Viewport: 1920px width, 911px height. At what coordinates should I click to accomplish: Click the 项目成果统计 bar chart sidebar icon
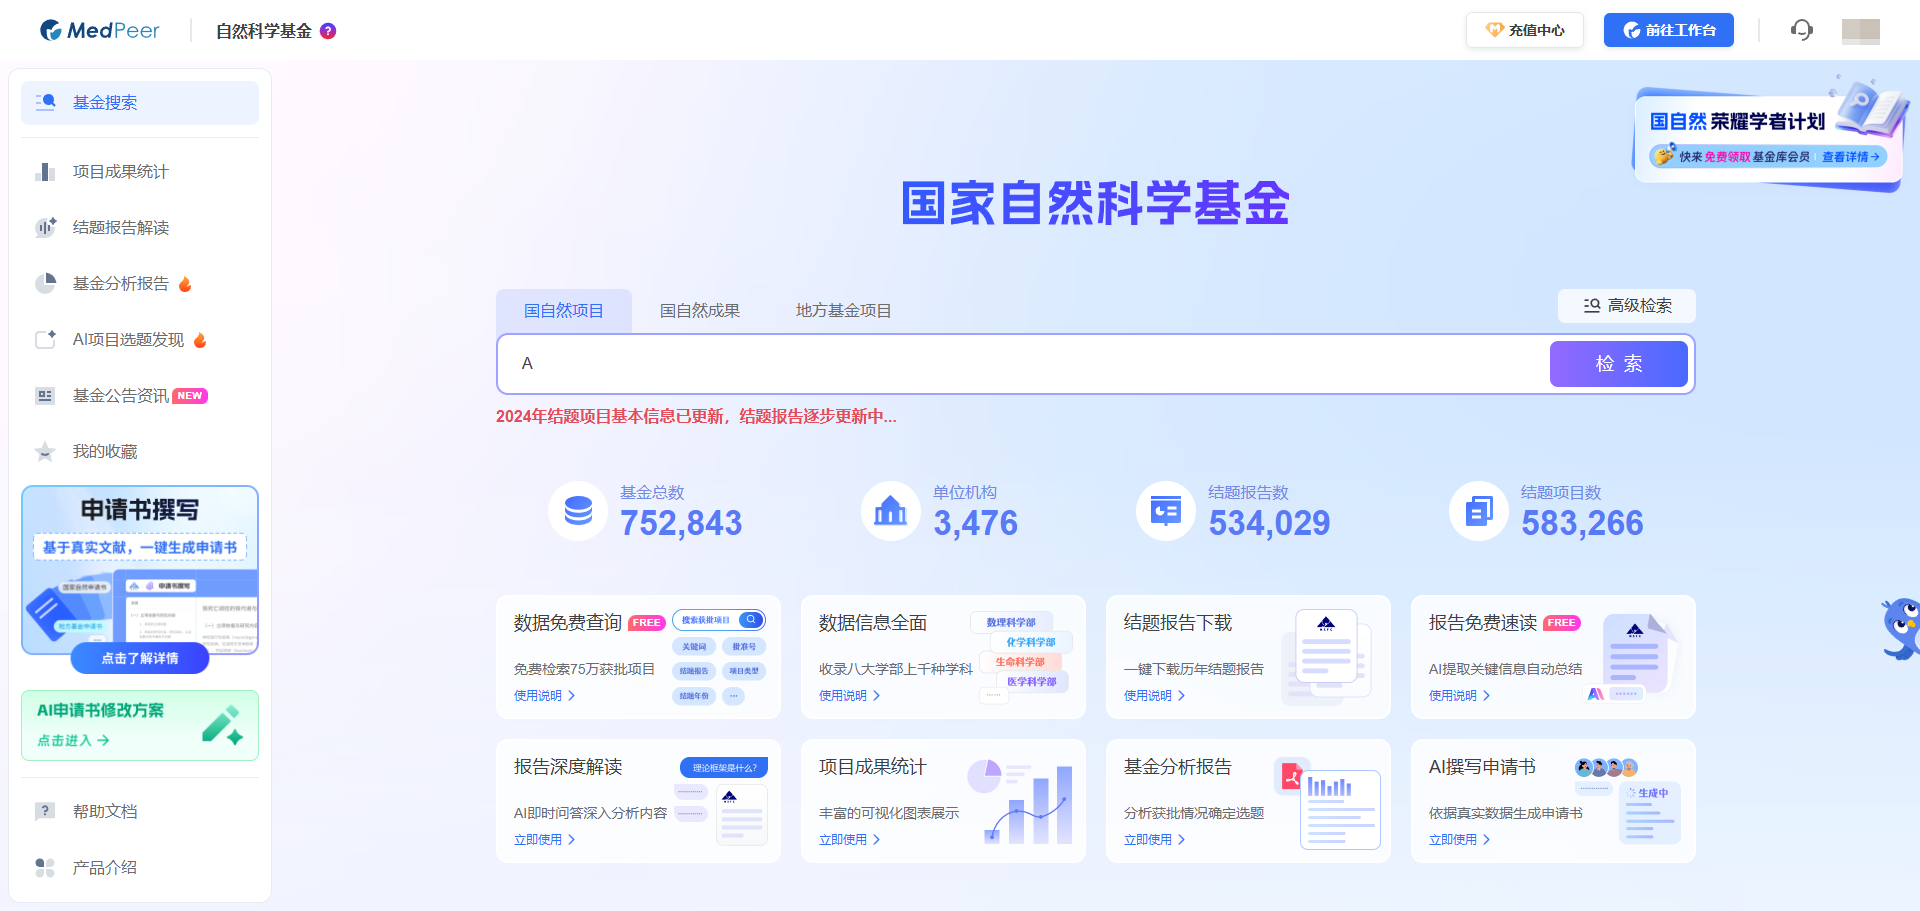pos(46,172)
